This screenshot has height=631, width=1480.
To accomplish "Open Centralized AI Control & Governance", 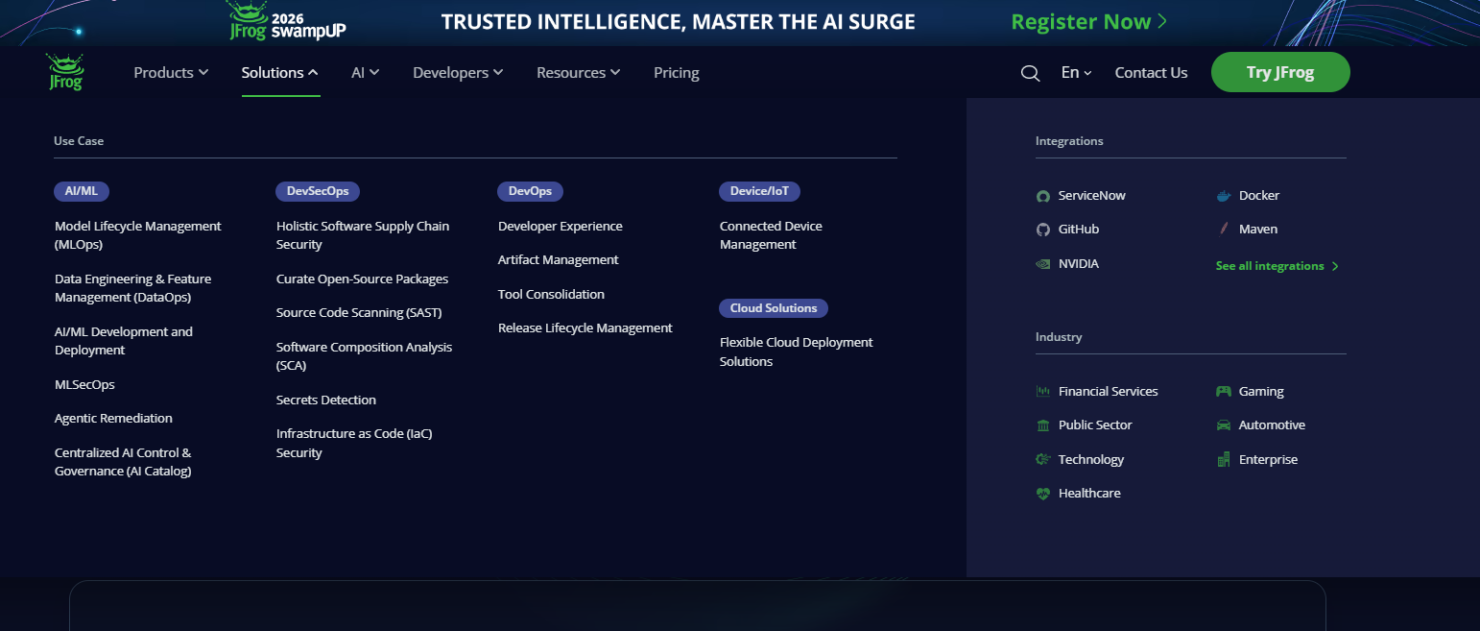I will 123,462.
